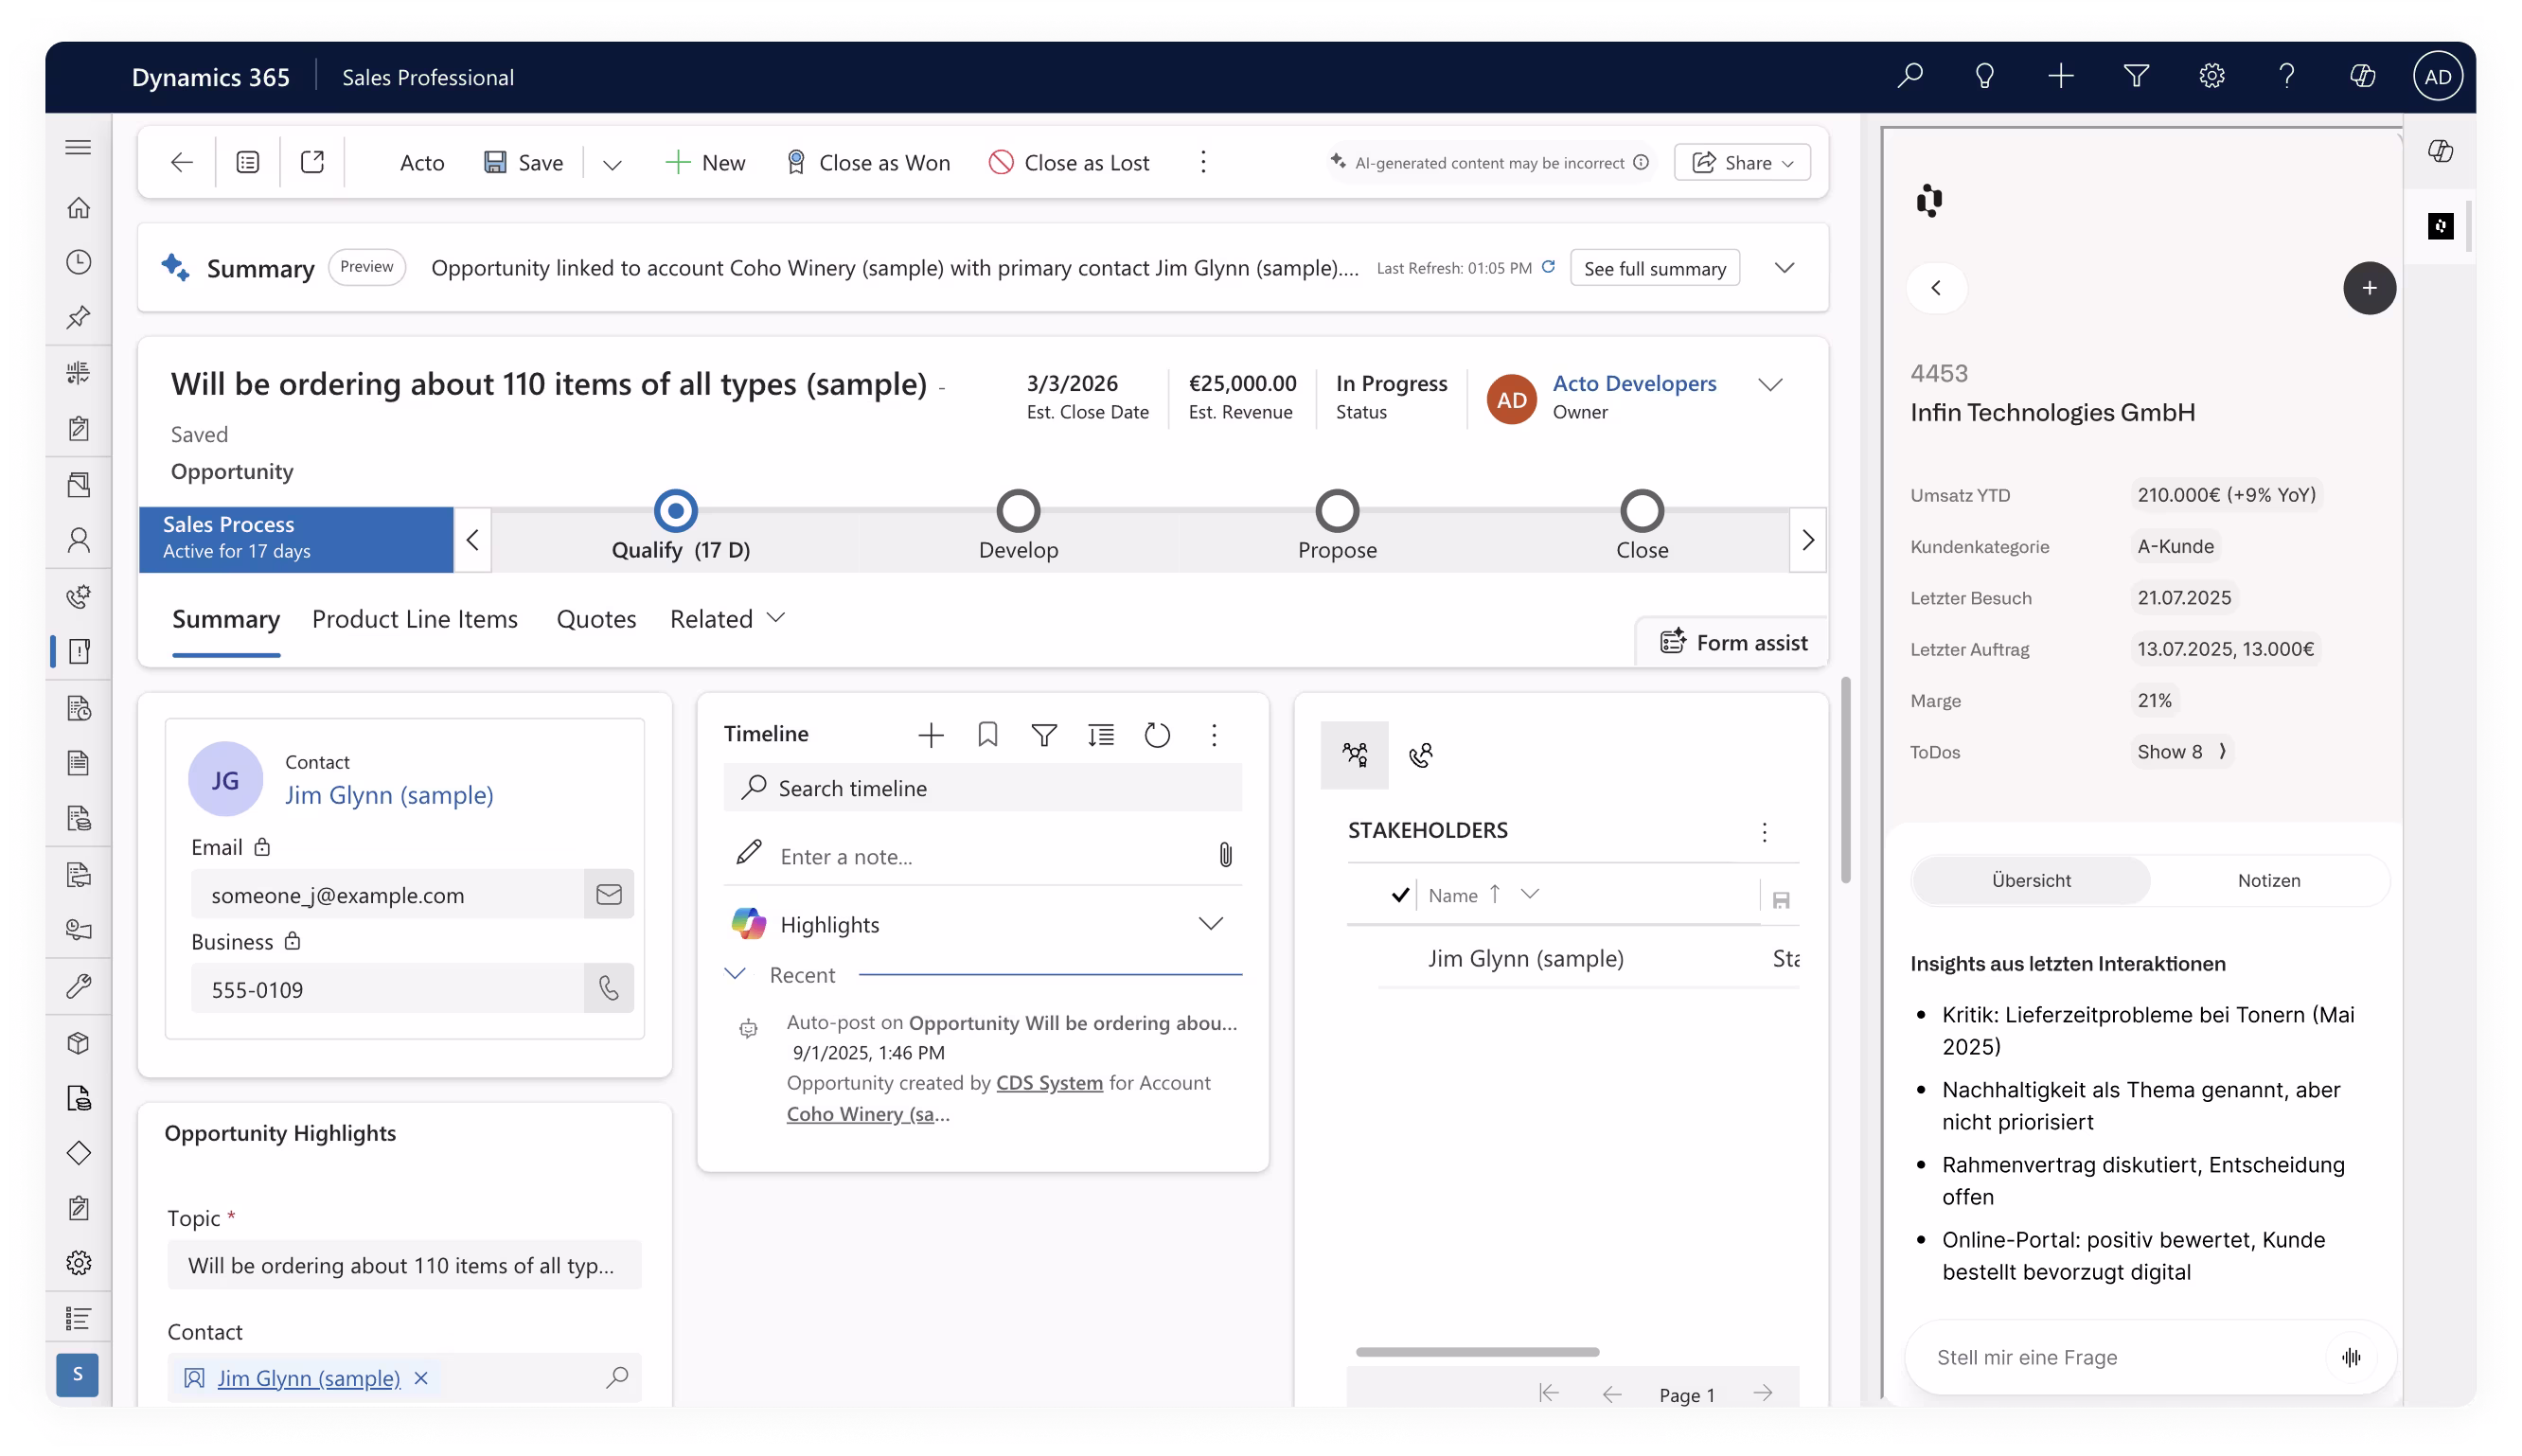Select the Qualify stage circle

coord(675,511)
